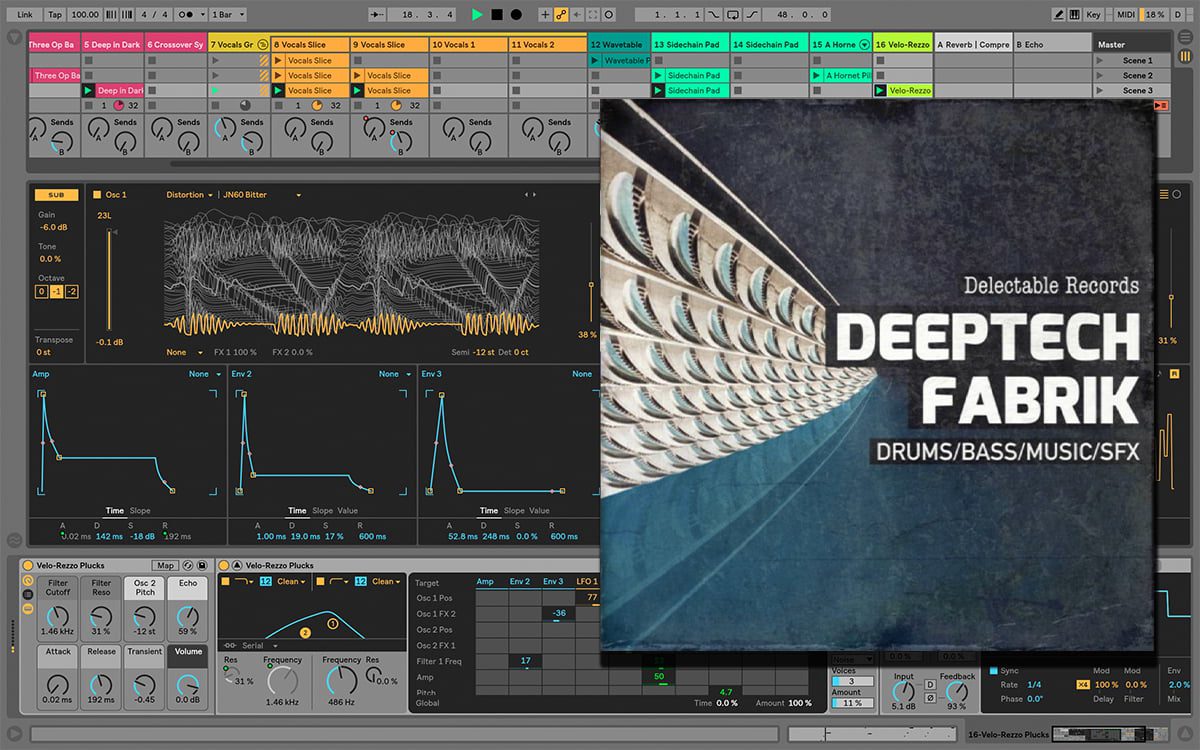Toggle filter 1 on/off square

pos(226,581)
